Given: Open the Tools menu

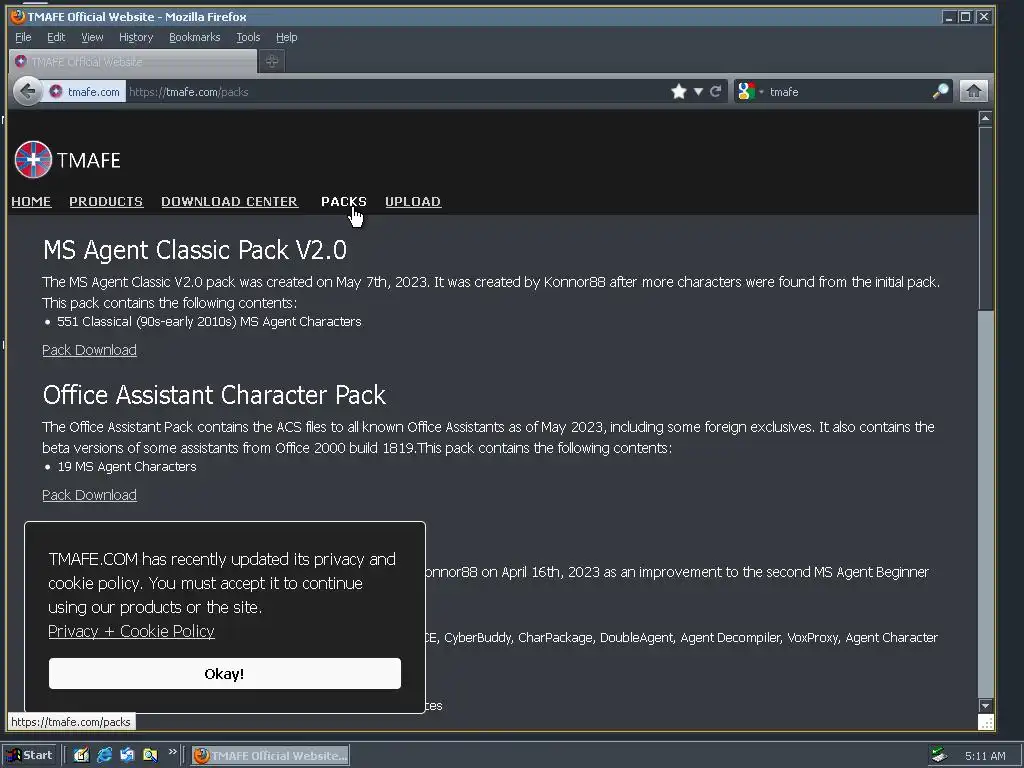Looking at the screenshot, I should pyautogui.click(x=248, y=37).
